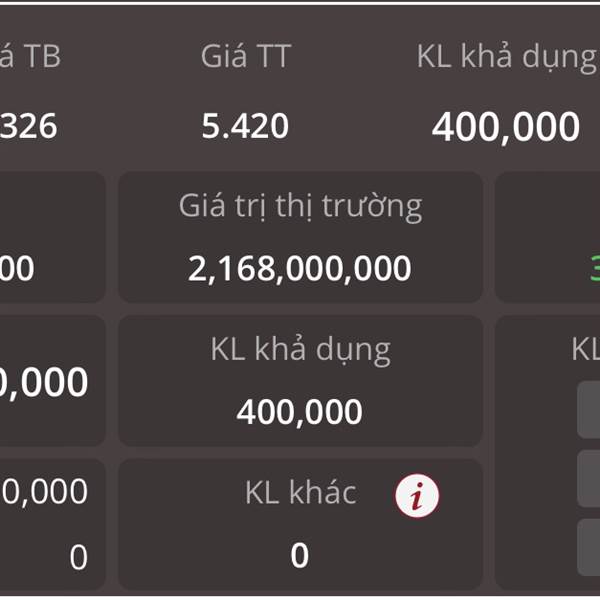Select the KL khả dụng label inside the middle card
The image size is (600, 600).
tap(300, 350)
